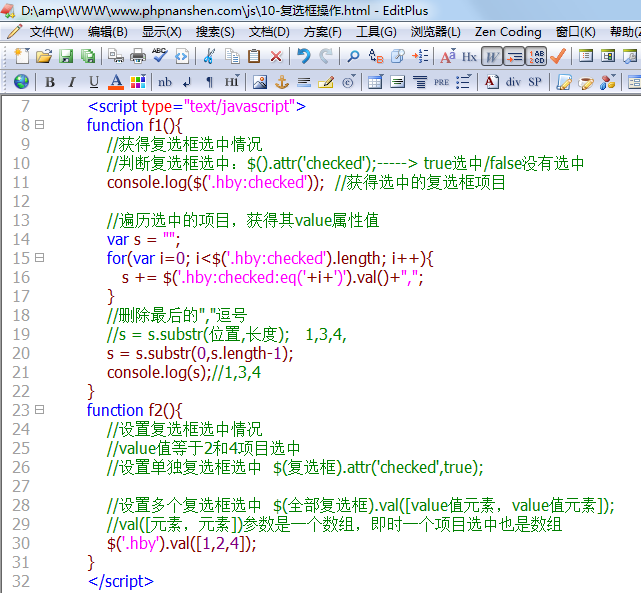The height and width of the screenshot is (593, 641).
Task: Insert nb non-breaking space icon
Action: pyautogui.click(x=165, y=82)
